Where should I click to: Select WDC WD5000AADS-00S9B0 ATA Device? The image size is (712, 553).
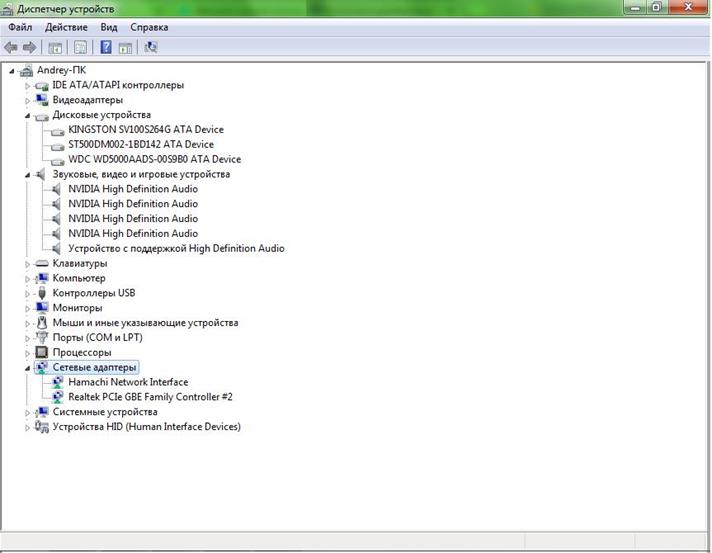154,159
